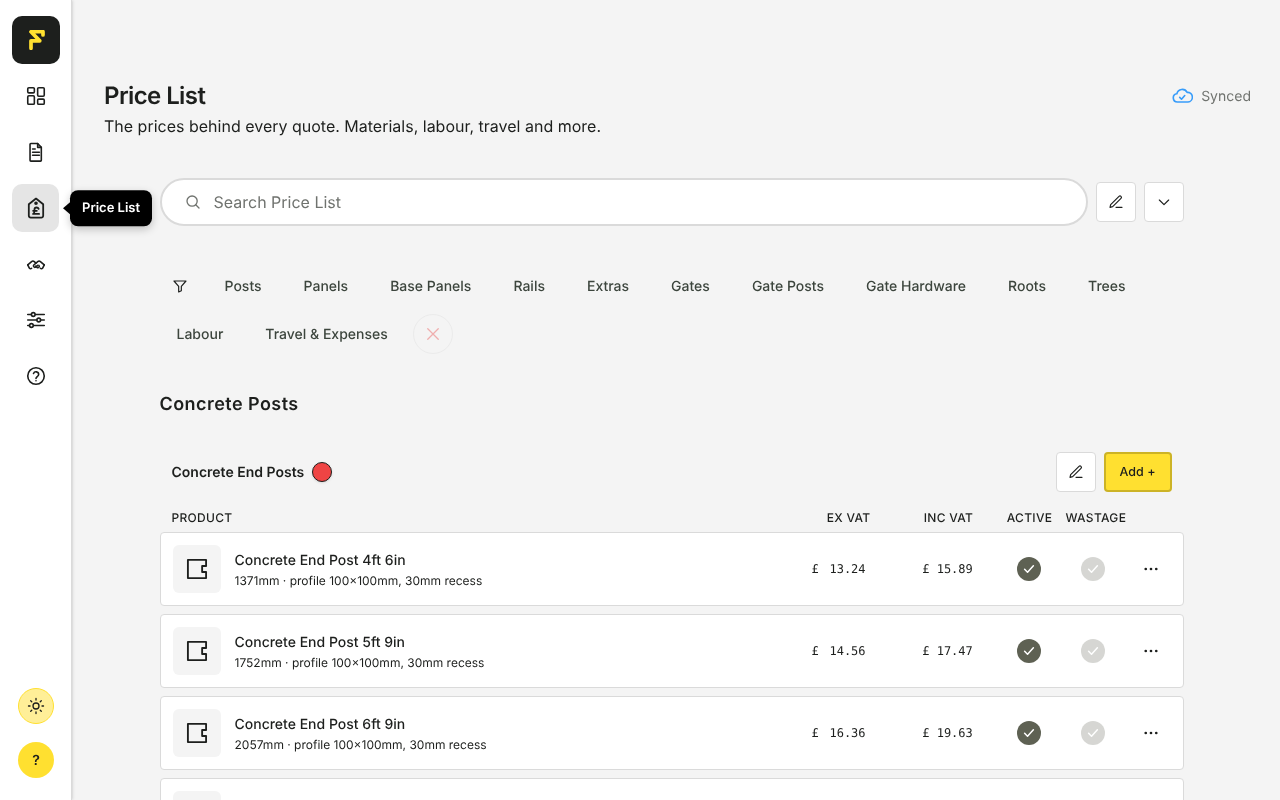Viewport: 1280px width, 800px height.
Task: Filter by Travel & Expenses category
Action: 326,334
